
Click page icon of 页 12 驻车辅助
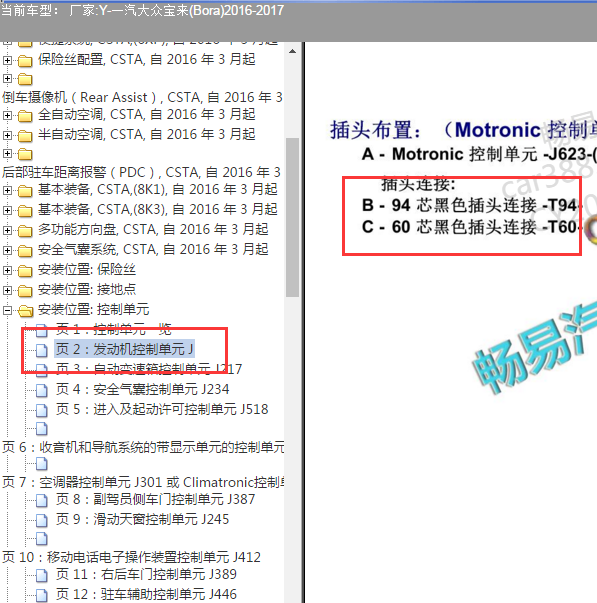42,595
